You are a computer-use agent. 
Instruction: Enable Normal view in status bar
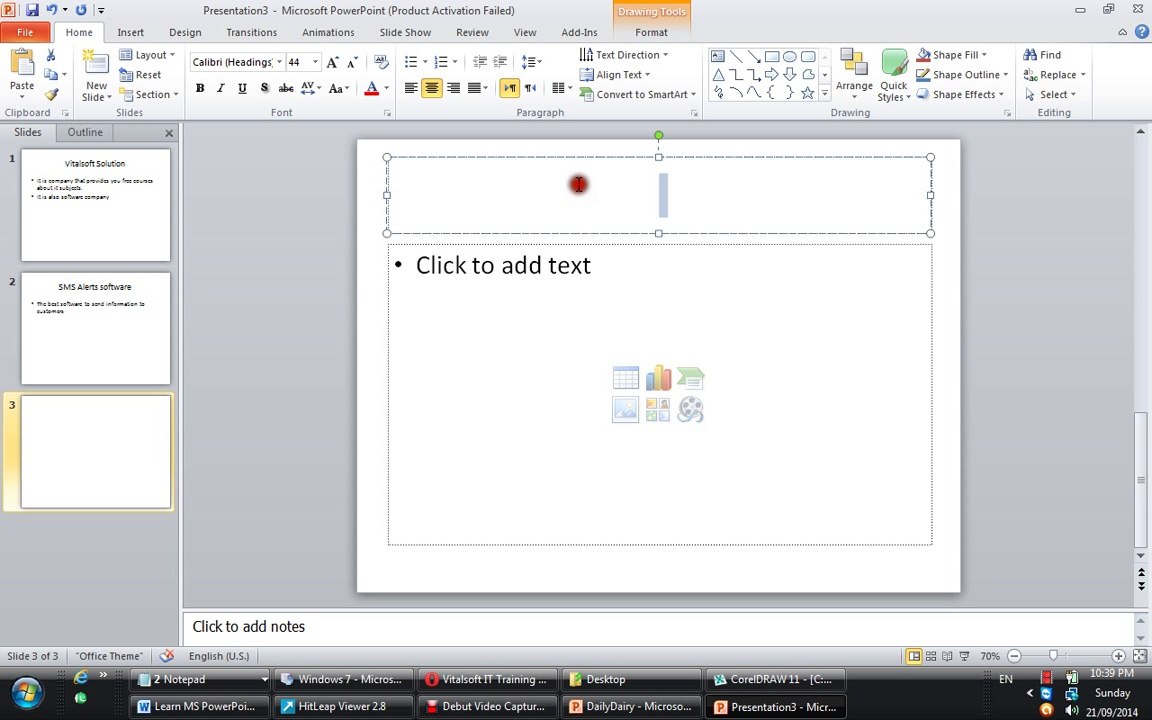click(913, 656)
